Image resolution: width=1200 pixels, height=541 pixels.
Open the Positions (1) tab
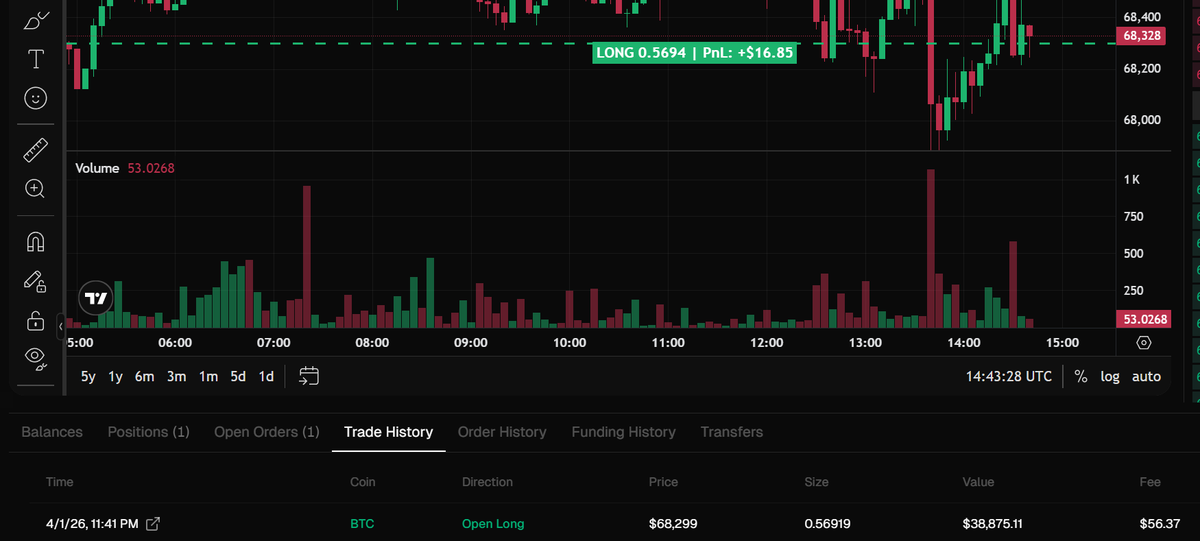click(x=148, y=432)
